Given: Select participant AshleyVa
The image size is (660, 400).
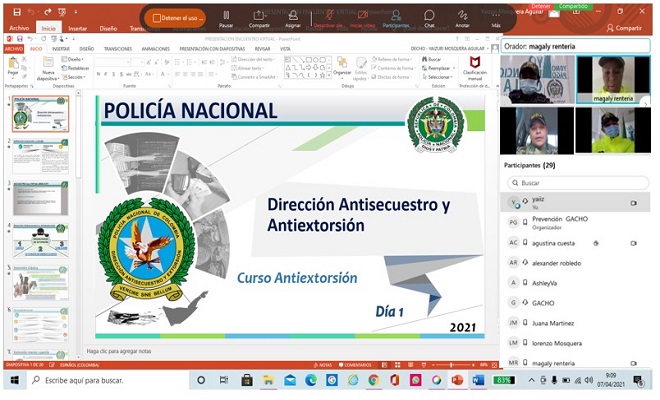Looking at the screenshot, I should pos(575,283).
